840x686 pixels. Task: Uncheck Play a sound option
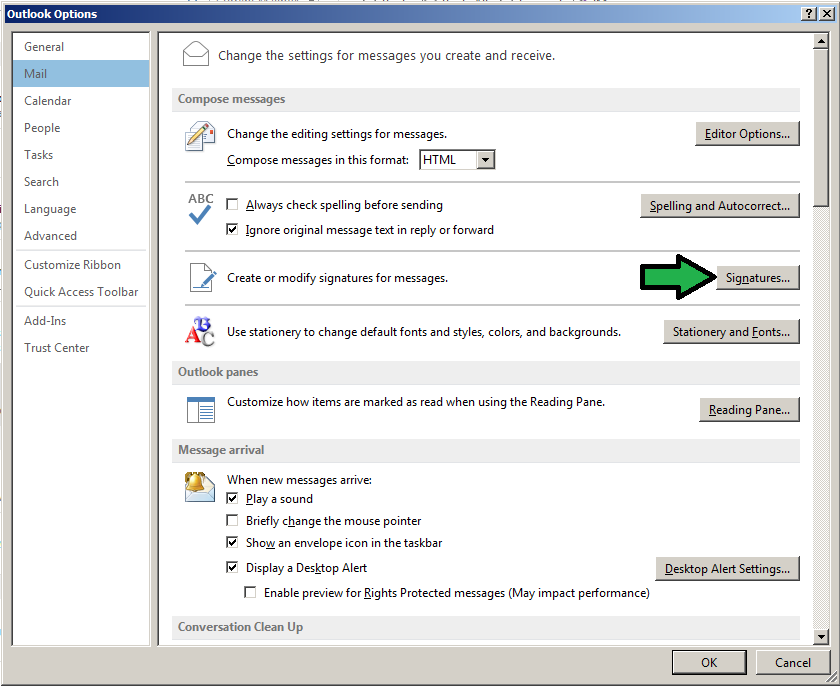pos(233,499)
